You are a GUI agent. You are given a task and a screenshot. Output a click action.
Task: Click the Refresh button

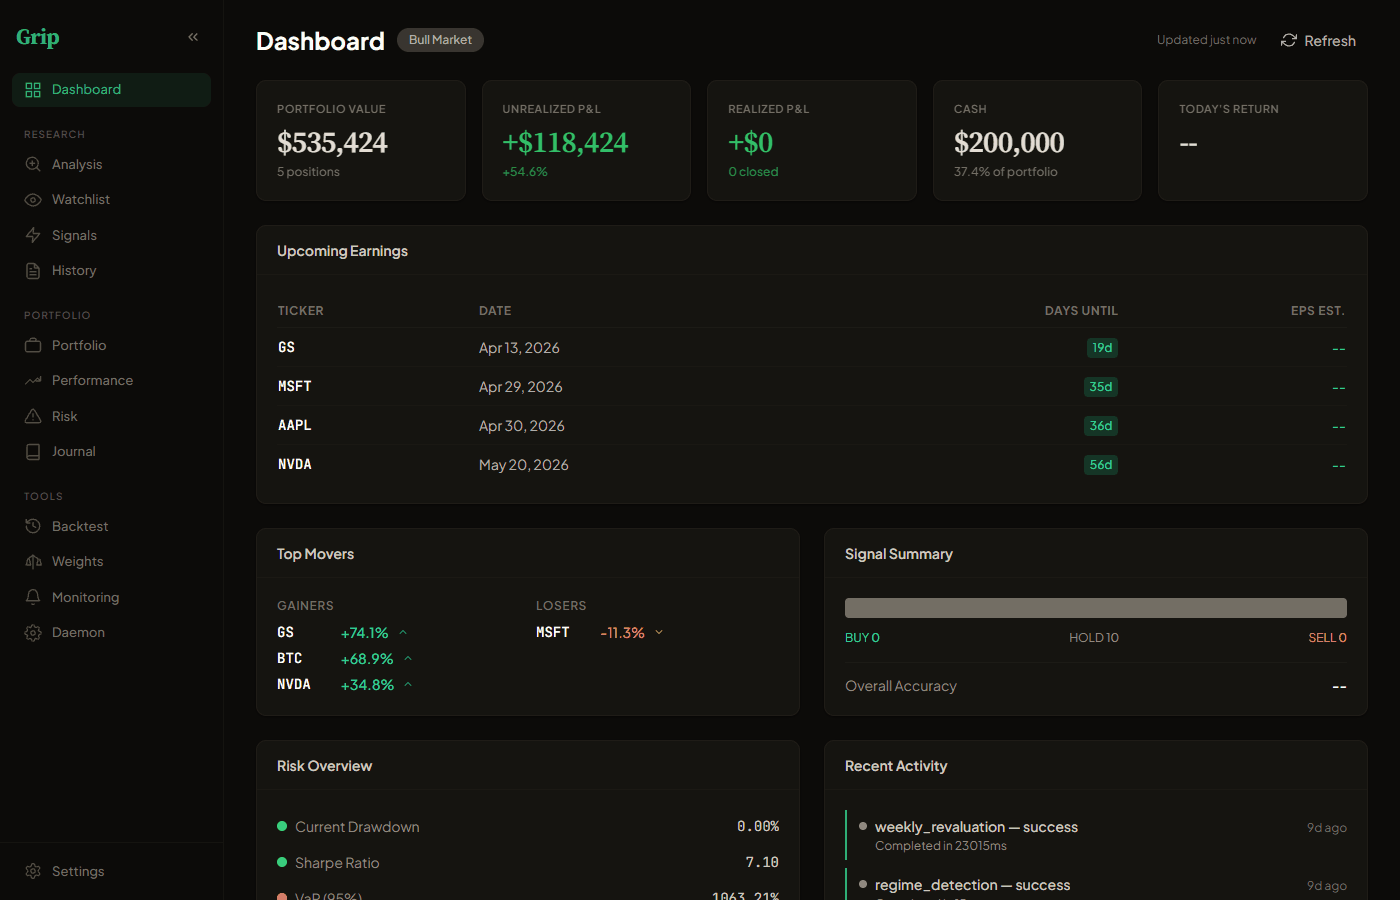1318,40
